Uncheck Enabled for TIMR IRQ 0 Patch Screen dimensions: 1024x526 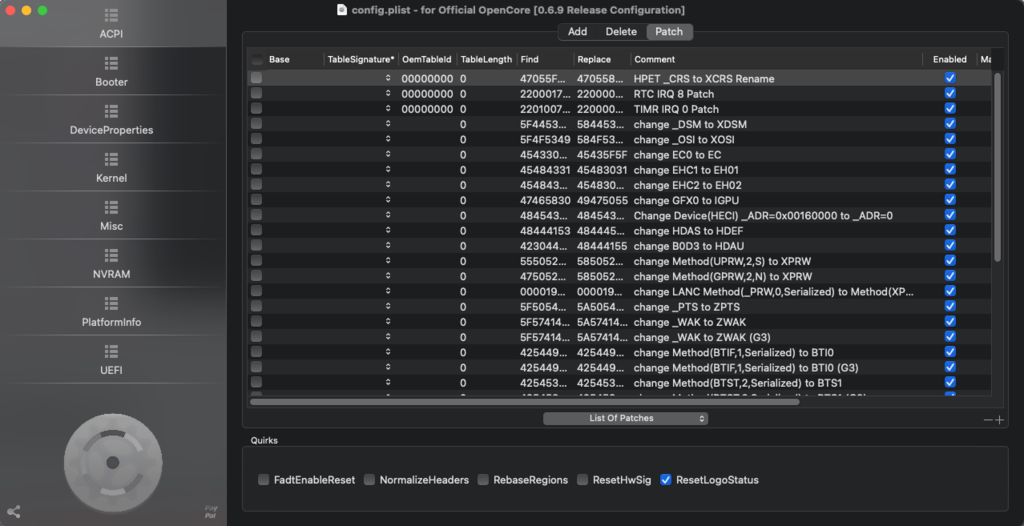[x=950, y=108]
